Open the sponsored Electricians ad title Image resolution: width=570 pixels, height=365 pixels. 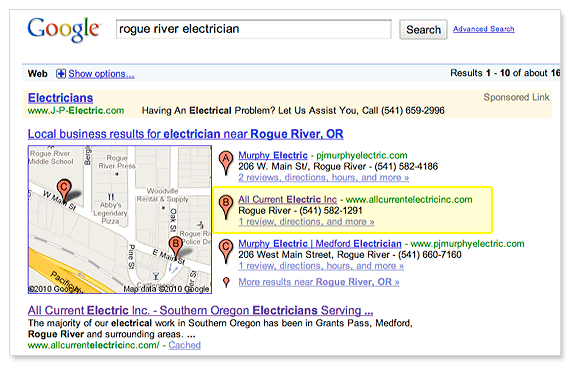[60, 98]
